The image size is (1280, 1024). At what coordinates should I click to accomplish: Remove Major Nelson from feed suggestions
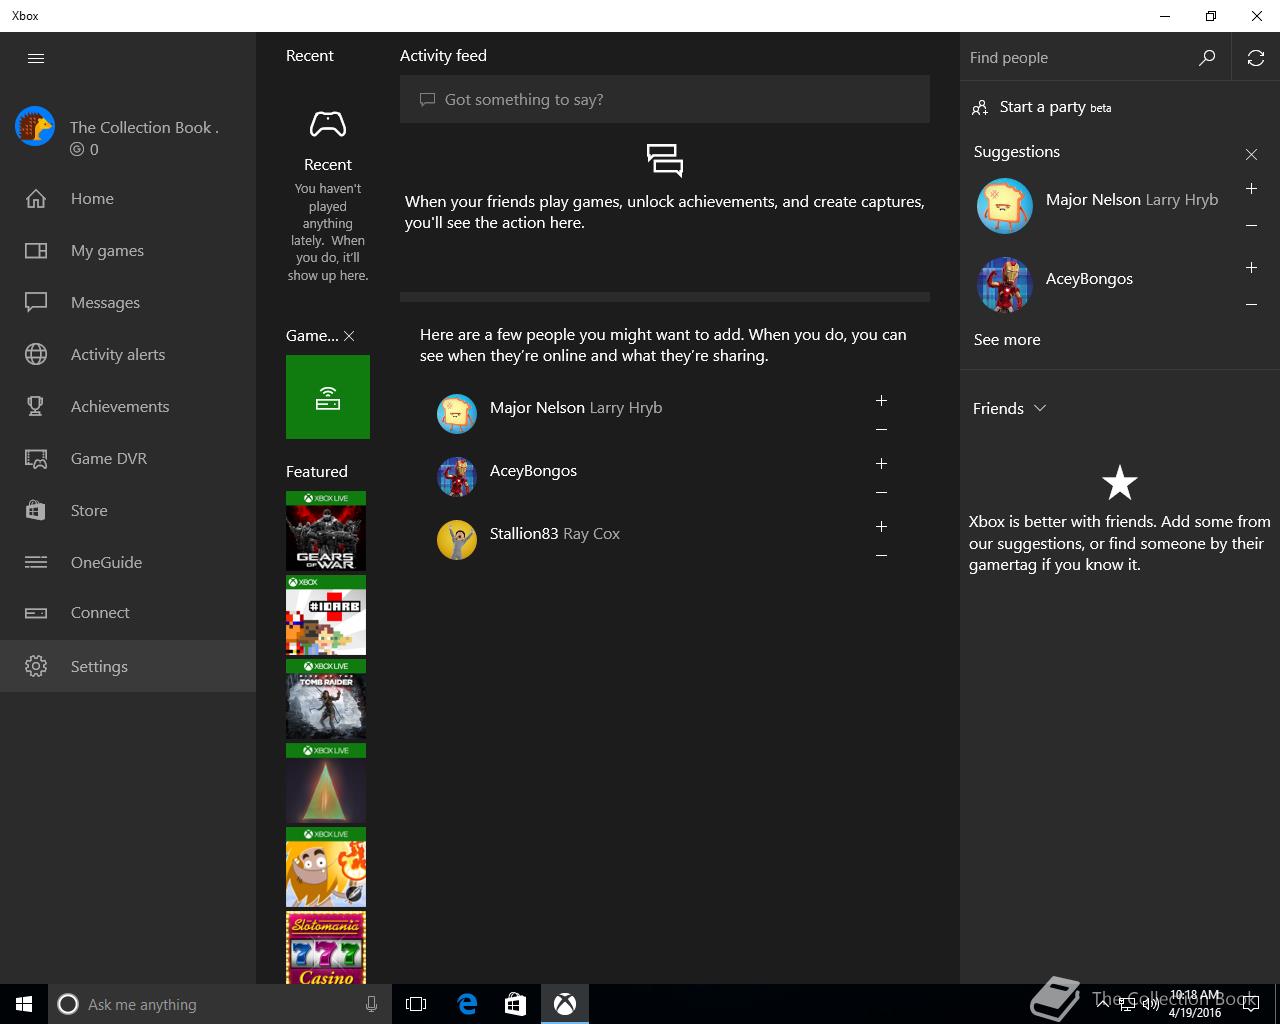click(x=881, y=430)
